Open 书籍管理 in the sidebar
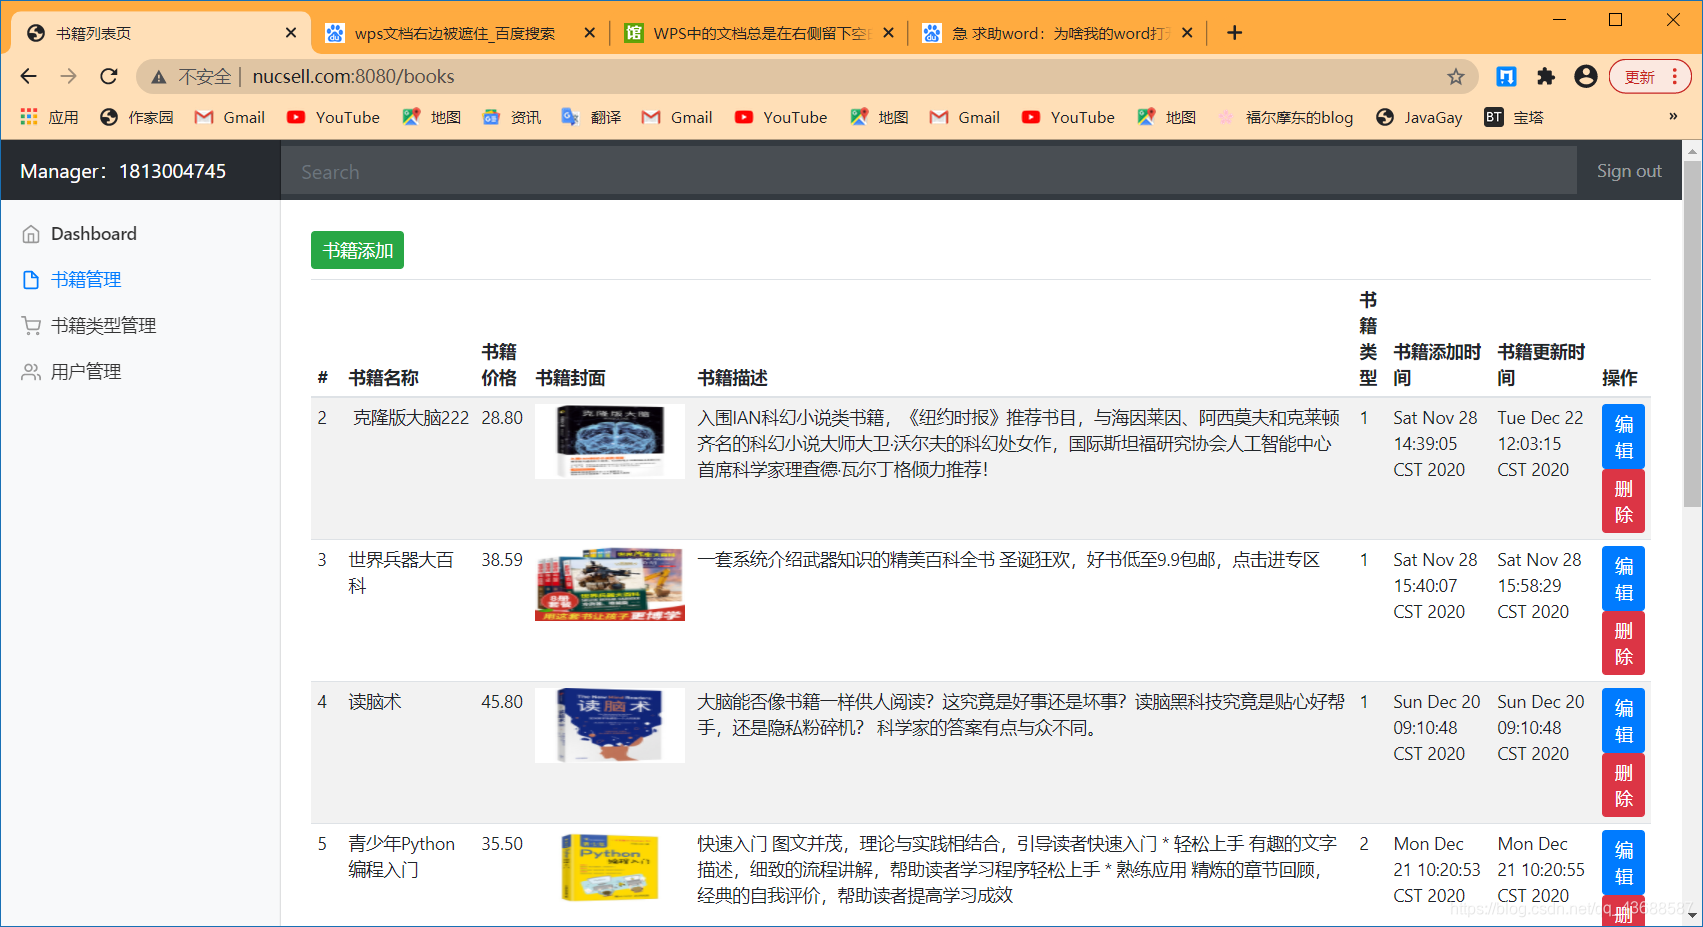Image resolution: width=1703 pixels, height=927 pixels. click(86, 280)
